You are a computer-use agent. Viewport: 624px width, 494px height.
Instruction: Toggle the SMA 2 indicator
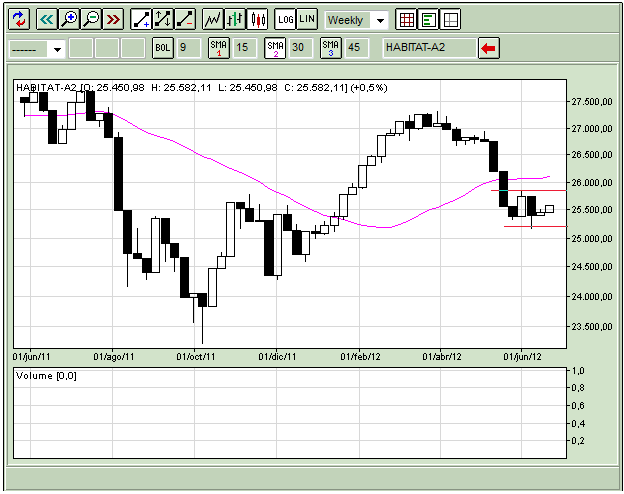click(275, 48)
